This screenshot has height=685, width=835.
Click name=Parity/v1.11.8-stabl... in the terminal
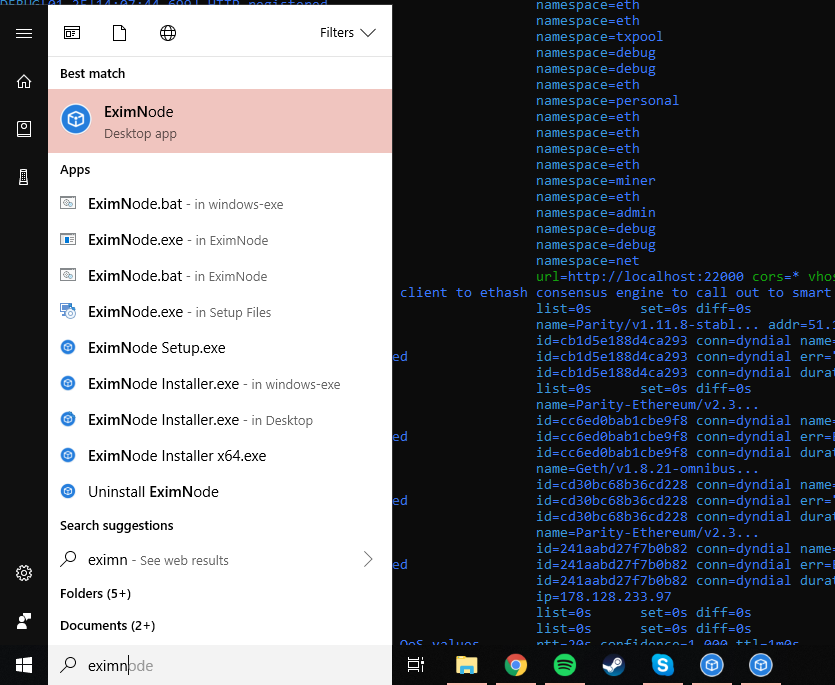click(x=647, y=324)
